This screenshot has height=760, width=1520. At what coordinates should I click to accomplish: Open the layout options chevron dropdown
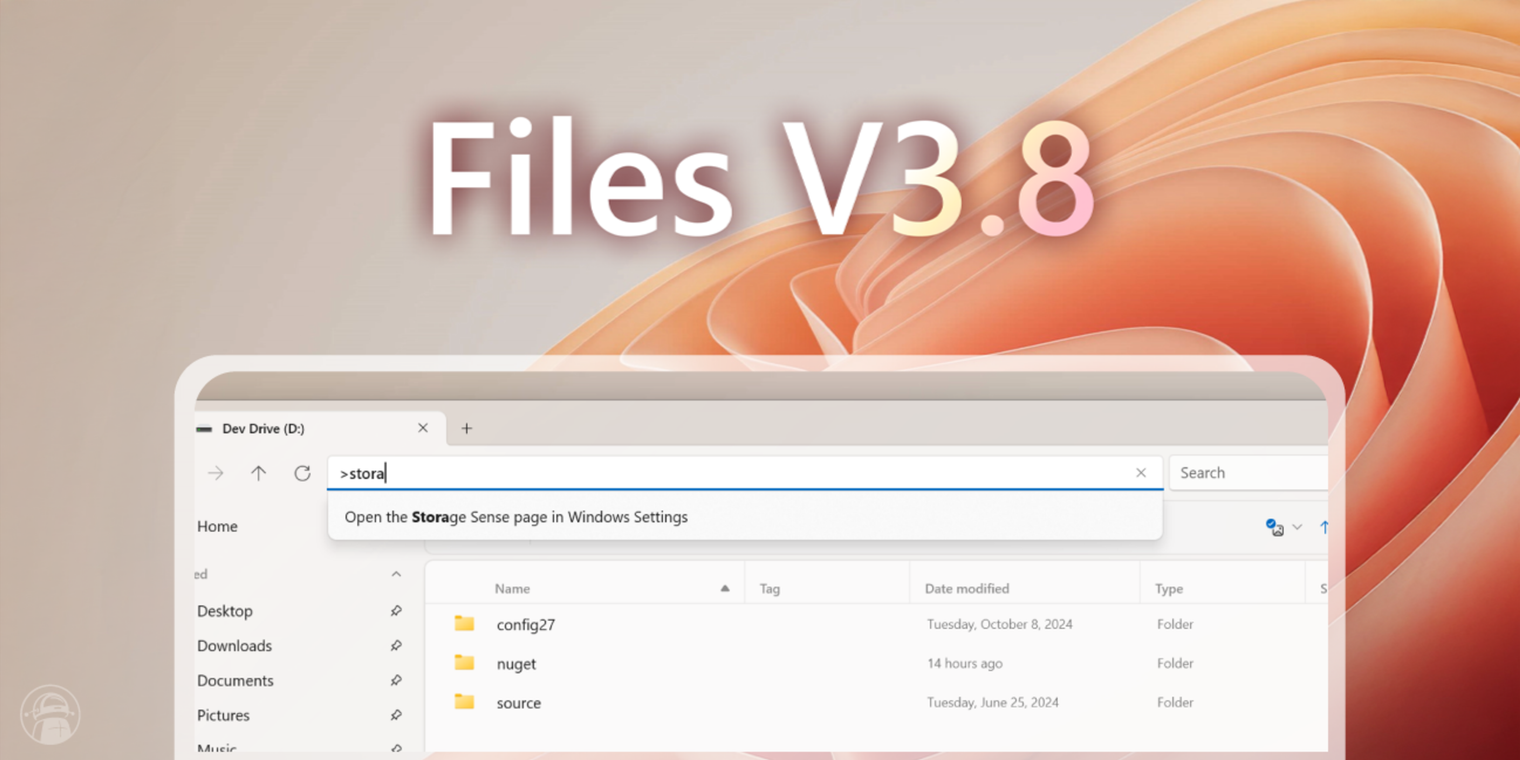[1298, 527]
